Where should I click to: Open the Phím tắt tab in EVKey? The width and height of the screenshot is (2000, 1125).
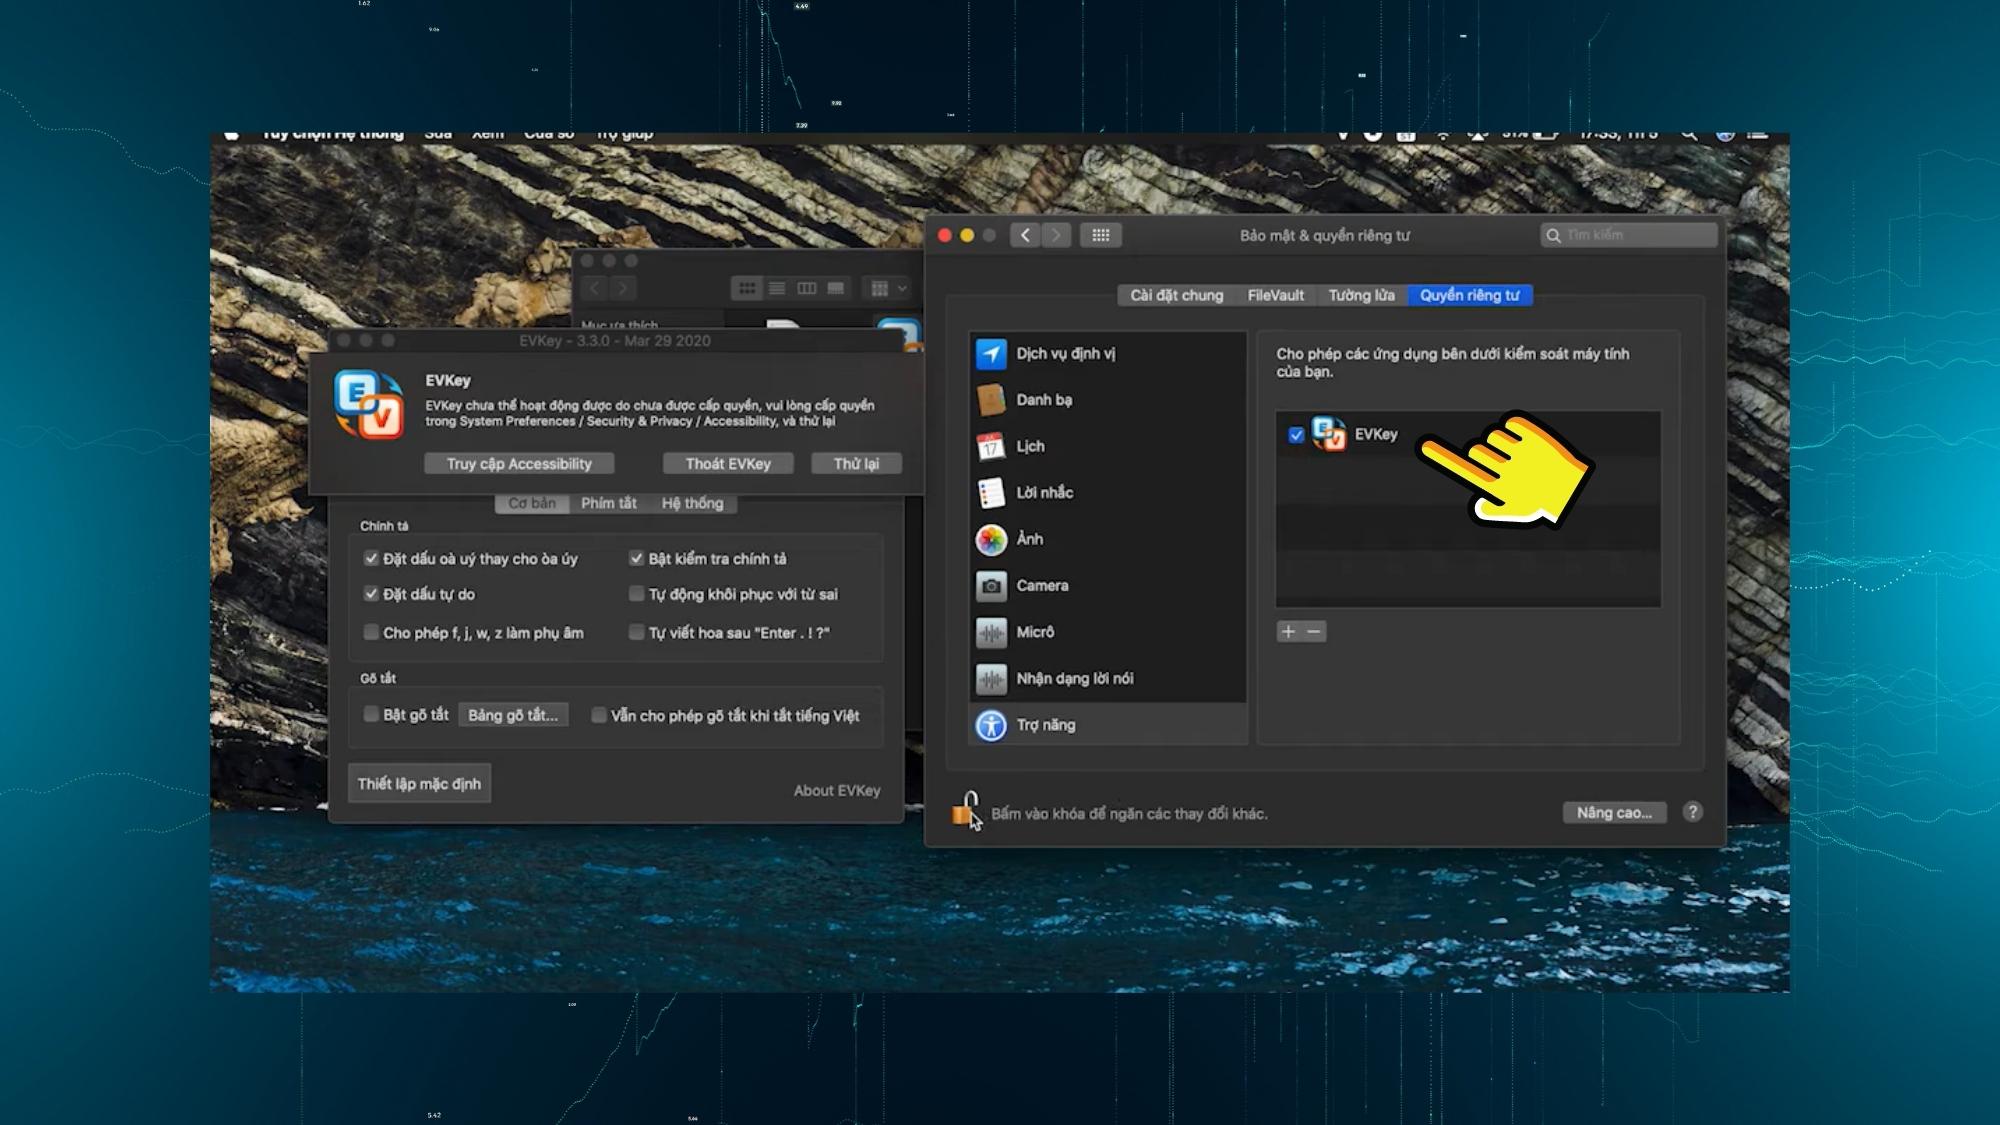point(607,503)
